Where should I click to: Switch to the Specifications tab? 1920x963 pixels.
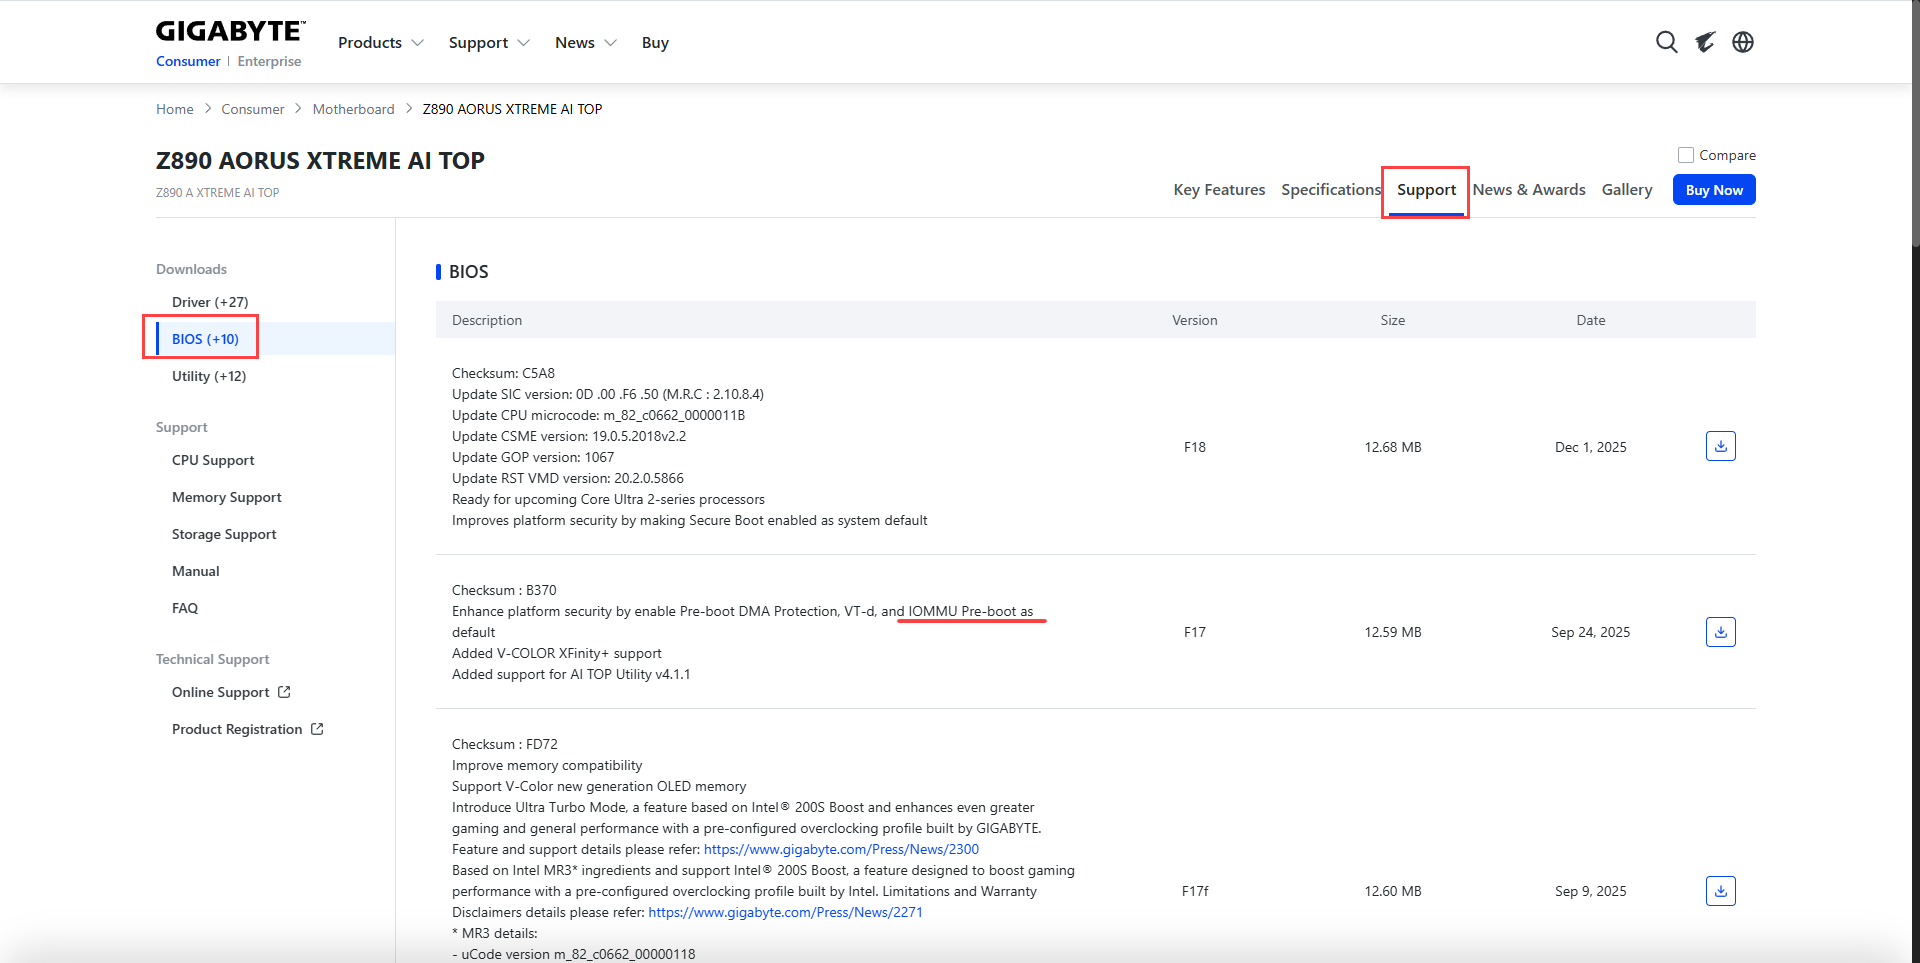[x=1330, y=190]
